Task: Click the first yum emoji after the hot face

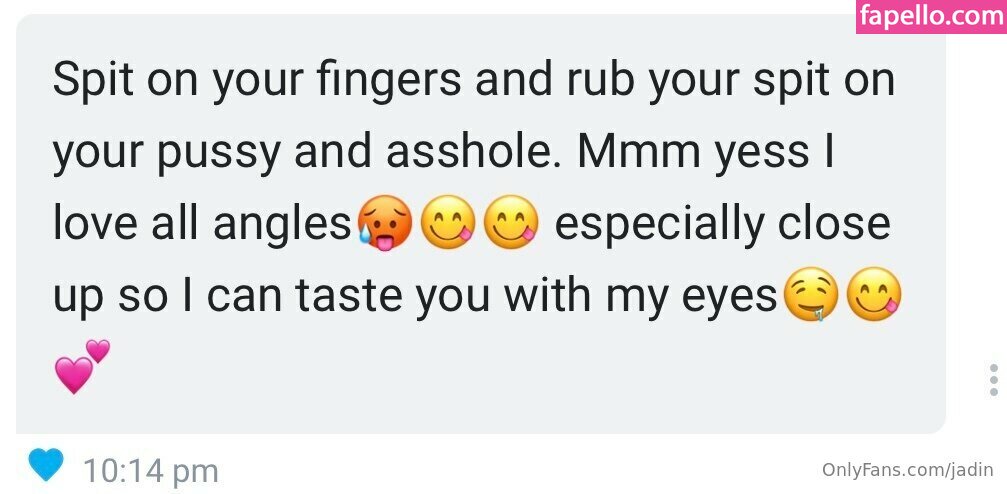Action: point(447,224)
